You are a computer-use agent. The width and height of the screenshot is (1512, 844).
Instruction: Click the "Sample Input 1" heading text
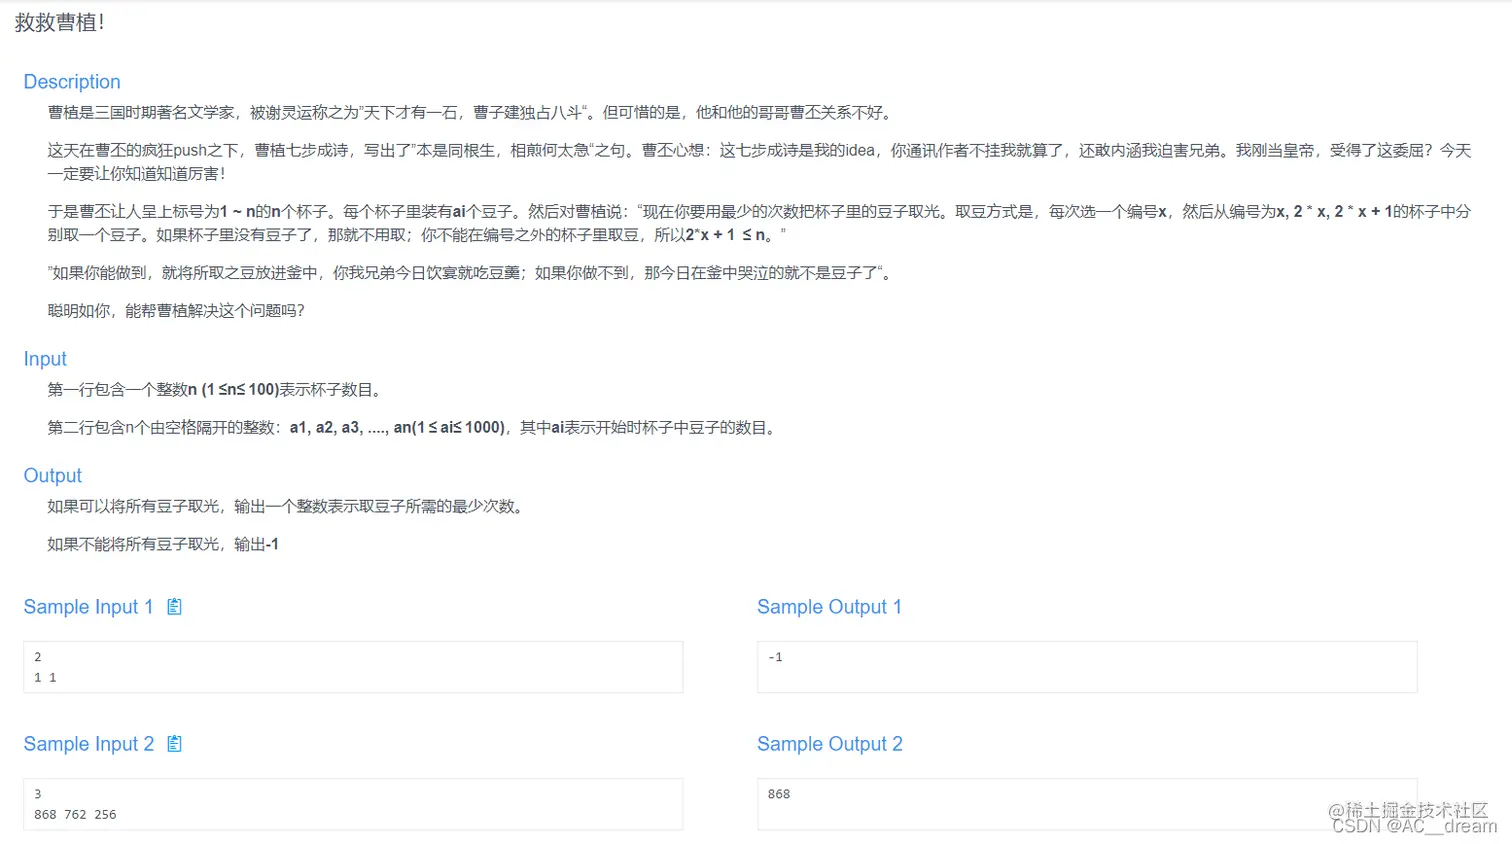[88, 607]
